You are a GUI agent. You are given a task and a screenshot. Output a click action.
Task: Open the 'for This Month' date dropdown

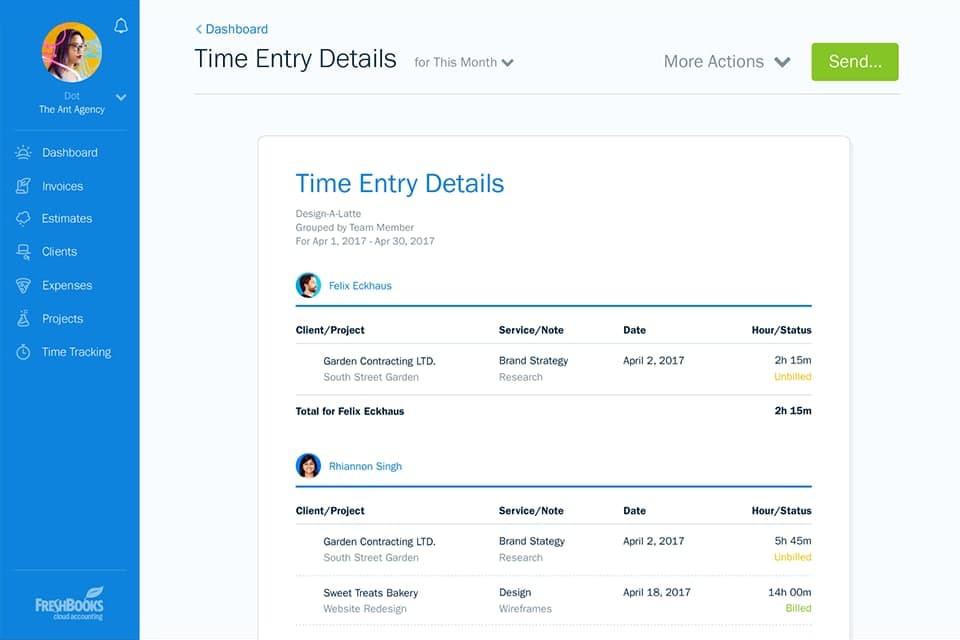tap(463, 62)
